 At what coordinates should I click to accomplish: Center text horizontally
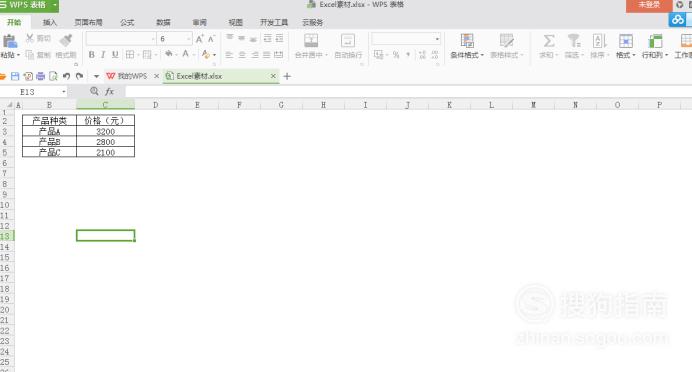(242, 55)
